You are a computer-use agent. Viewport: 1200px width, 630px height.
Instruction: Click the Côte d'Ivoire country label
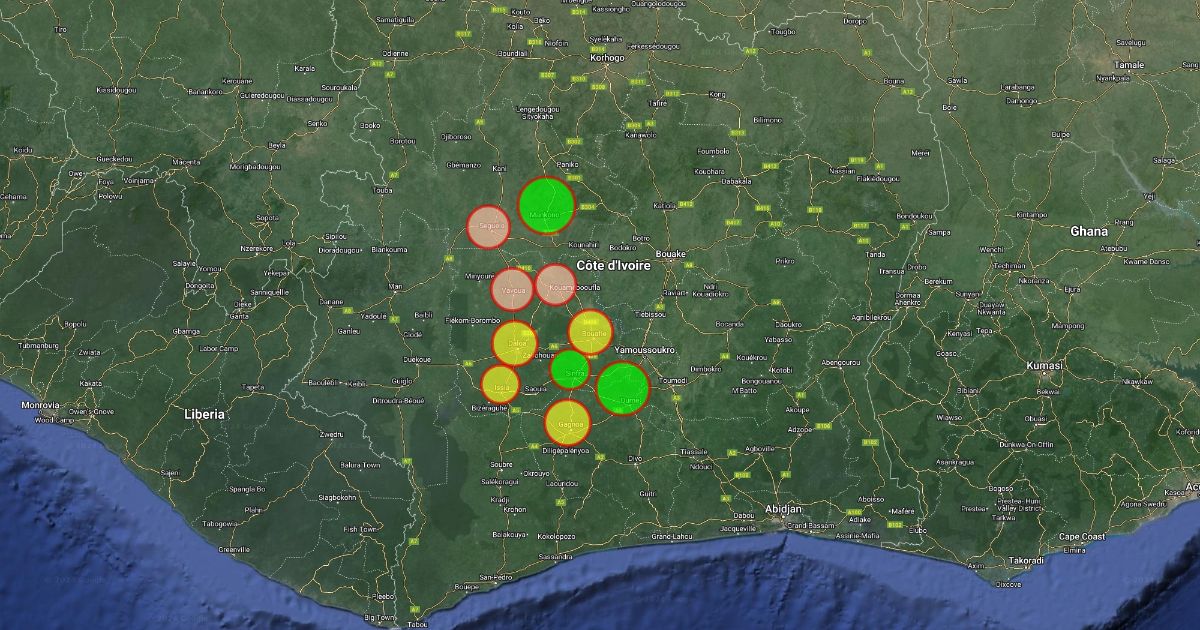click(x=614, y=266)
